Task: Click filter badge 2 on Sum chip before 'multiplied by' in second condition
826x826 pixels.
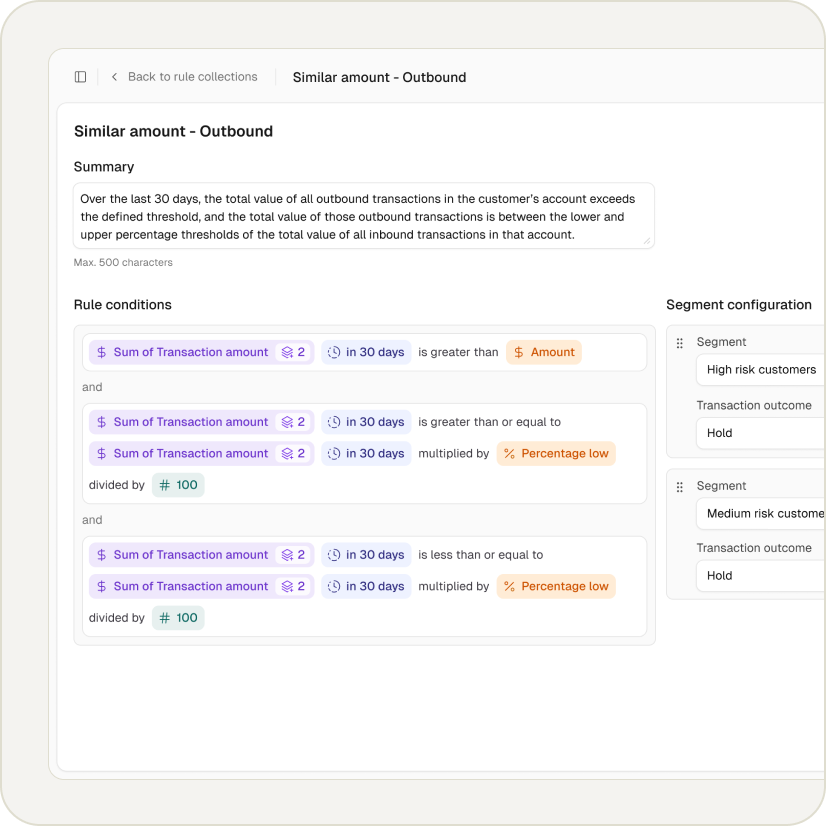Action: 294,454
